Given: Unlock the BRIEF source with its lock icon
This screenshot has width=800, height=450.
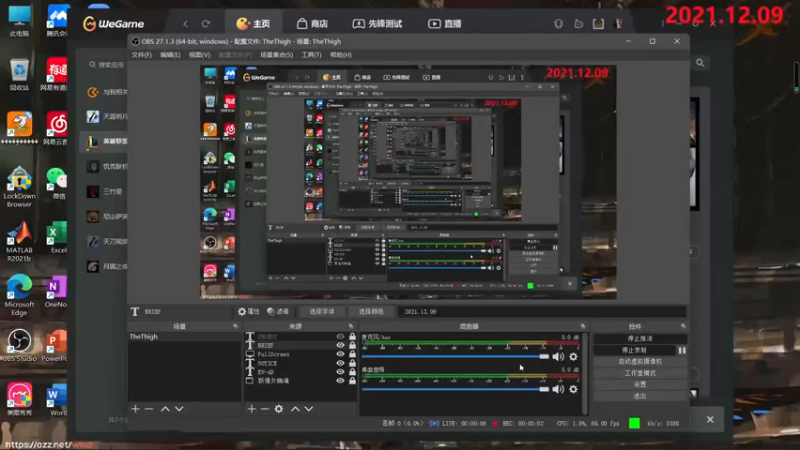Looking at the screenshot, I should [x=352, y=345].
